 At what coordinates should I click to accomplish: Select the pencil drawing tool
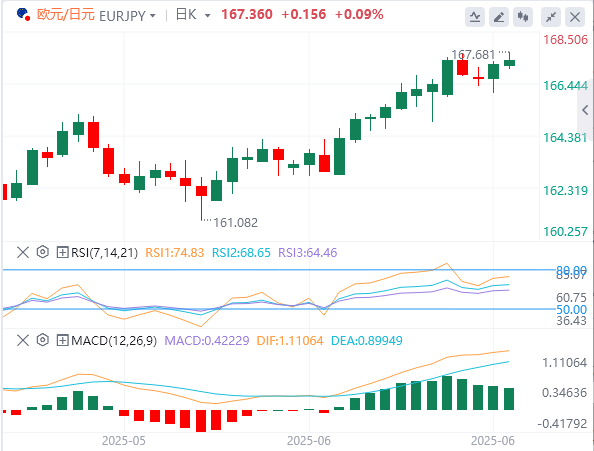click(499, 17)
